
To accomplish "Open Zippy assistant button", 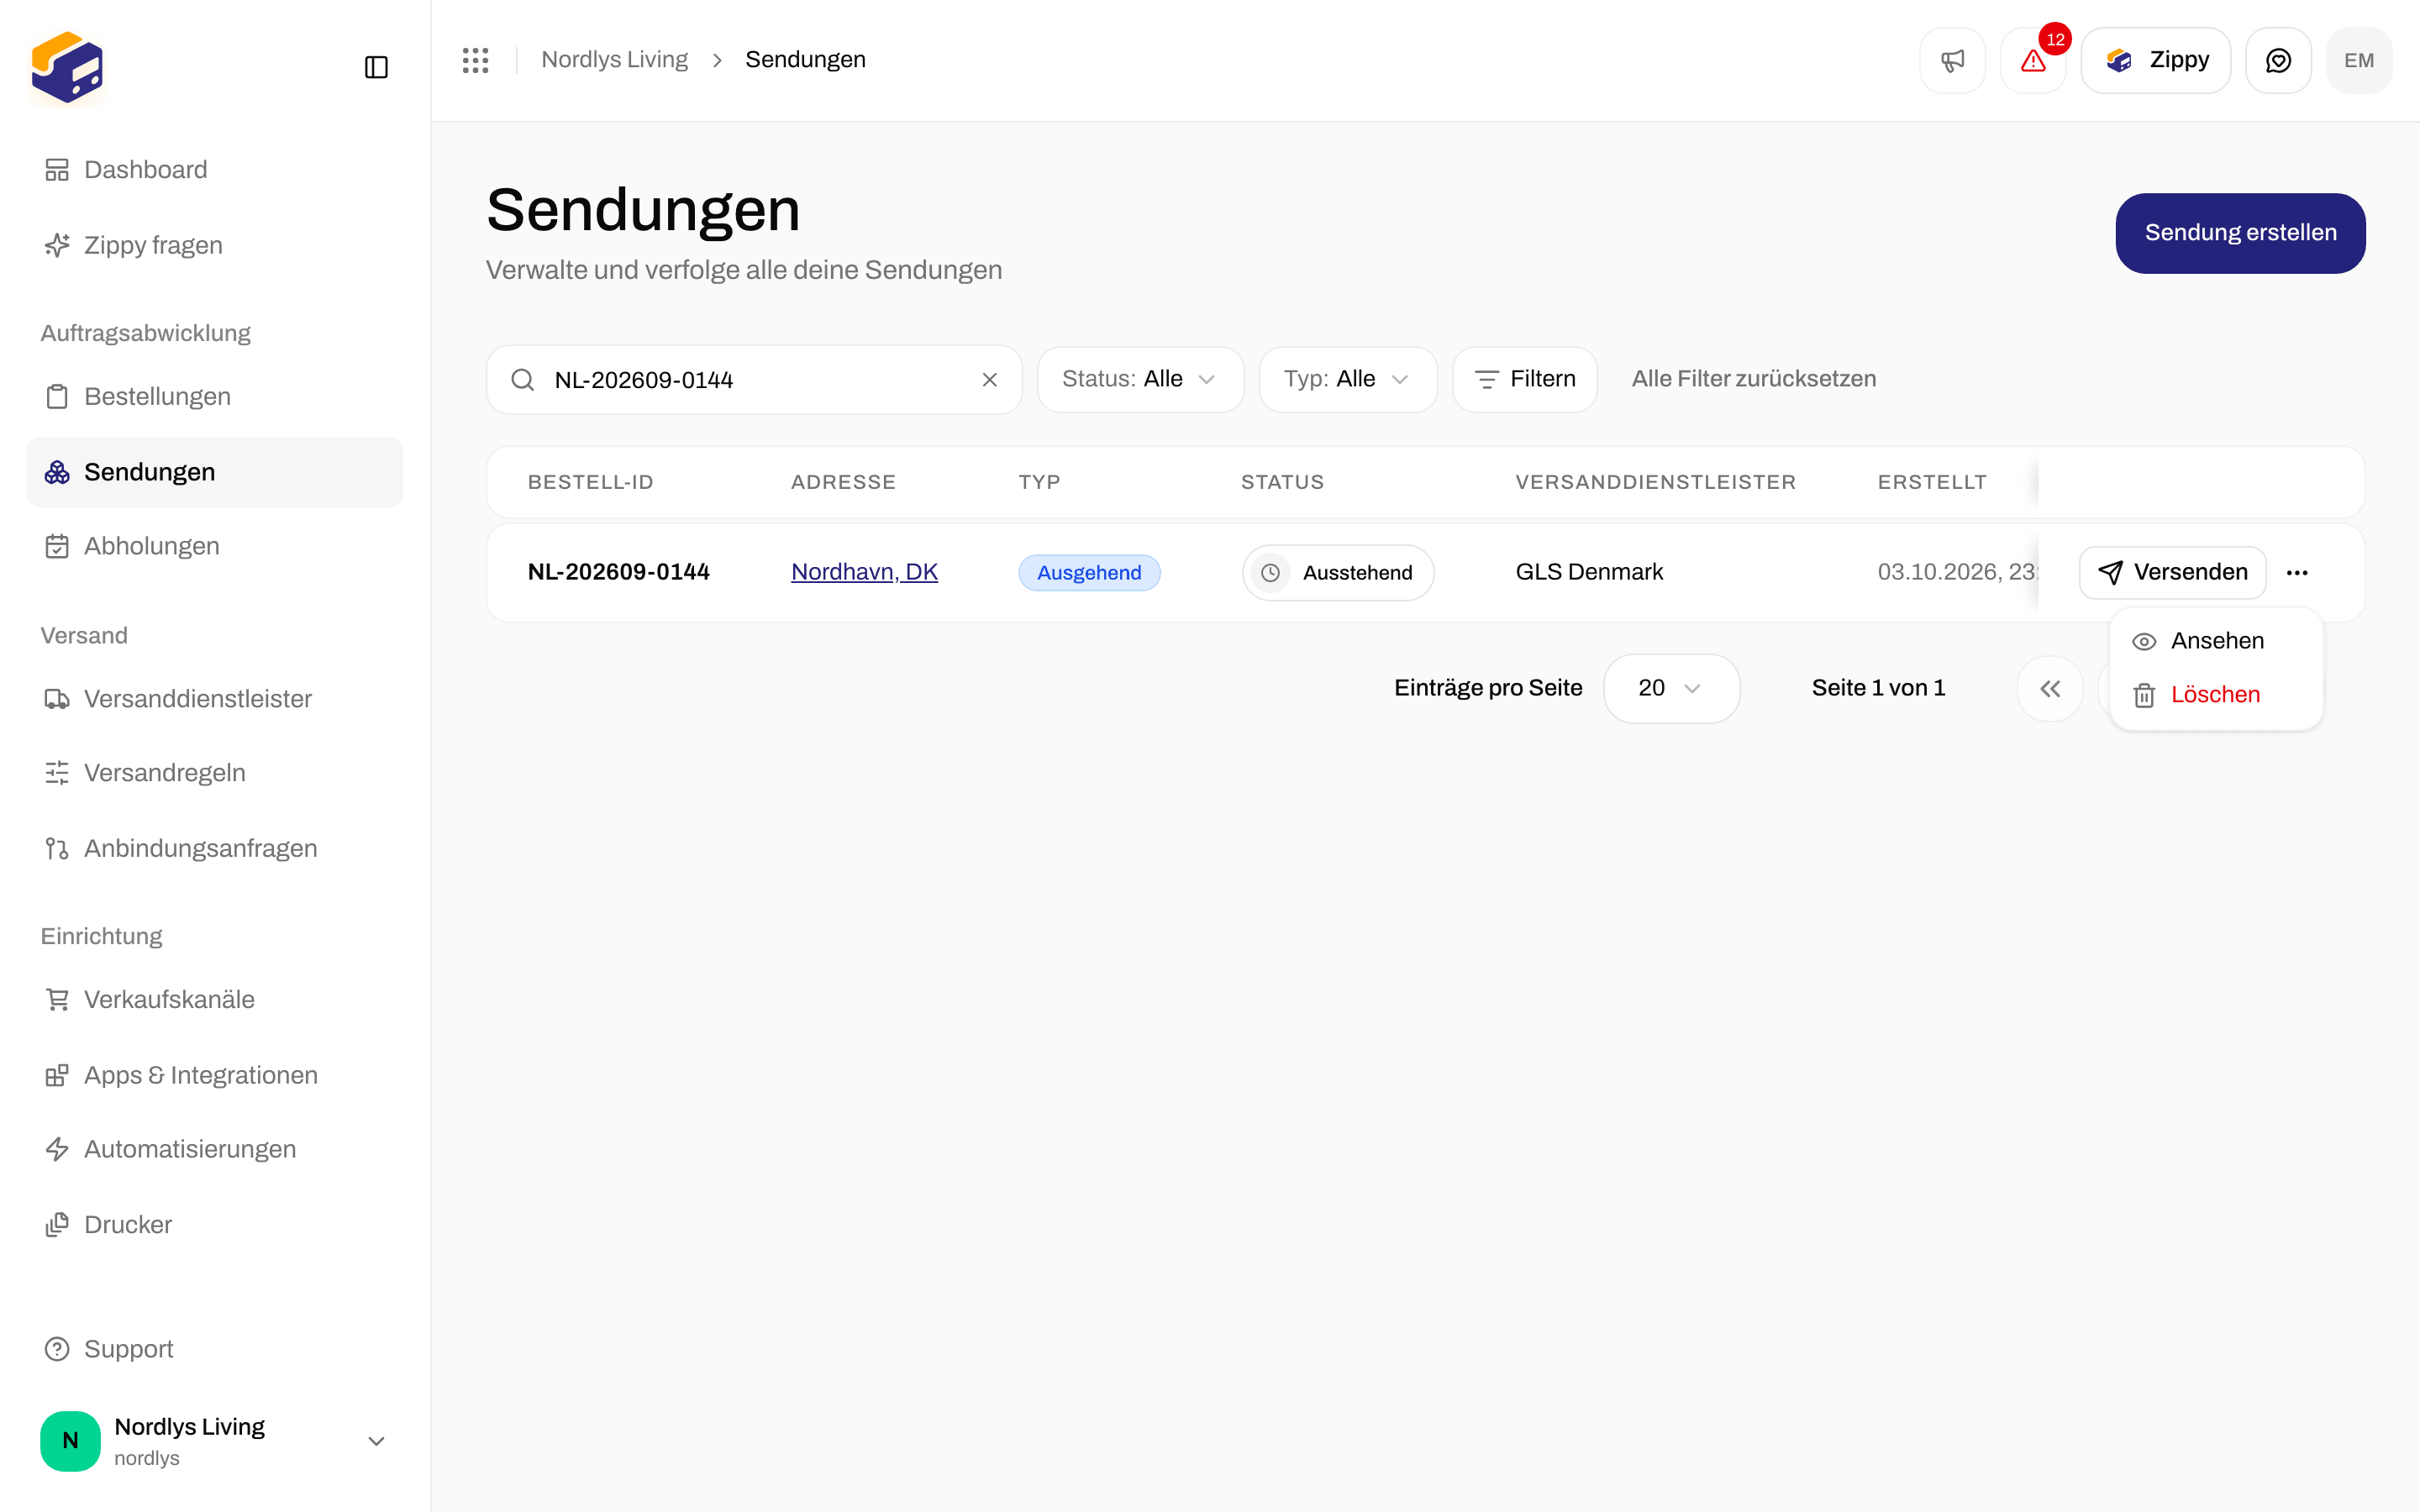I will [2156, 60].
